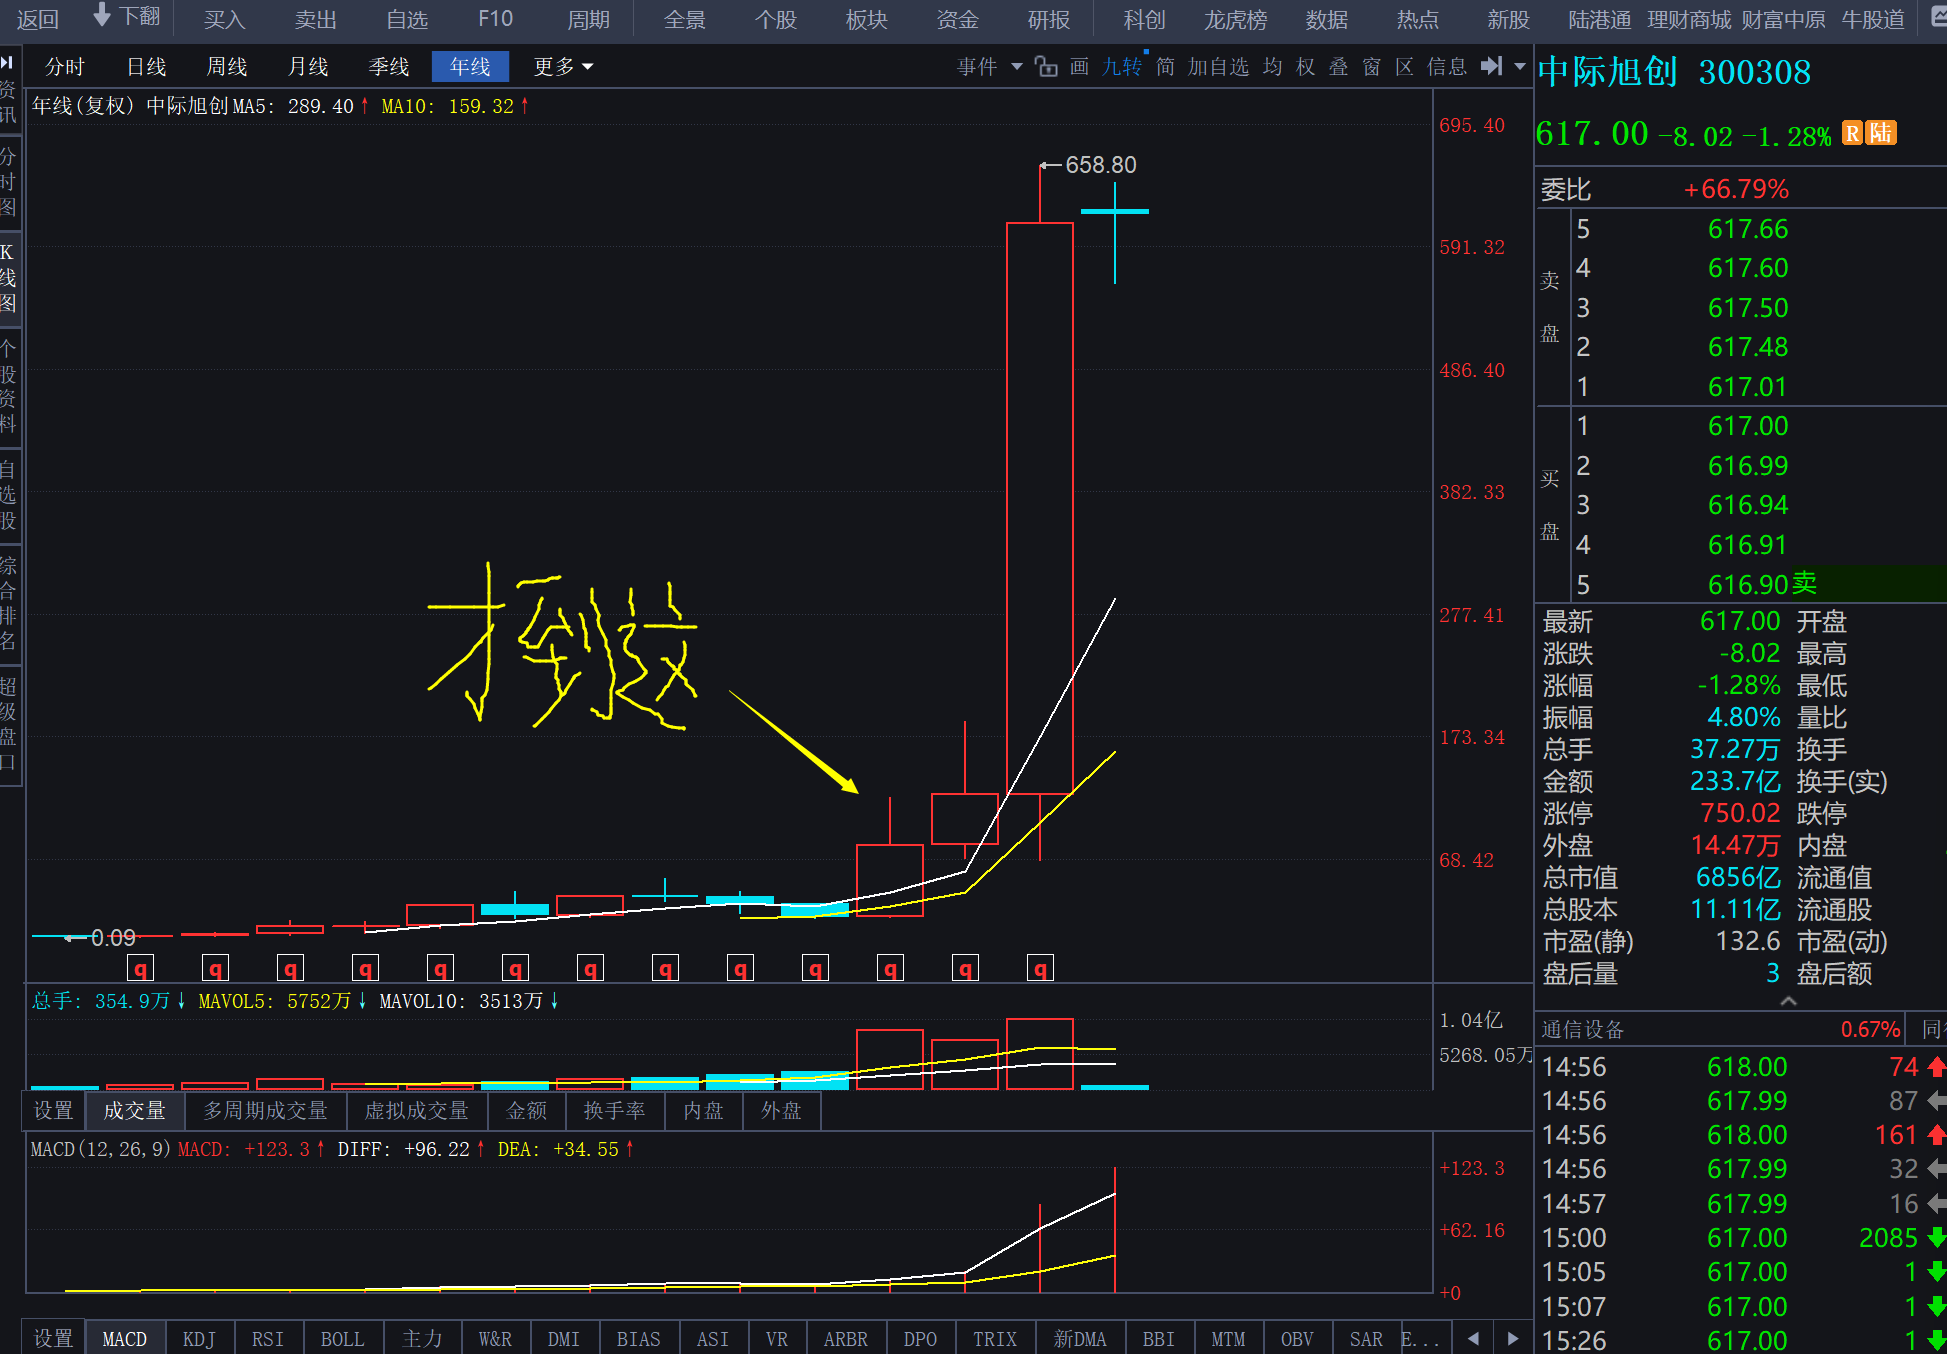Toggle the 九转 indicator

(x=1121, y=67)
